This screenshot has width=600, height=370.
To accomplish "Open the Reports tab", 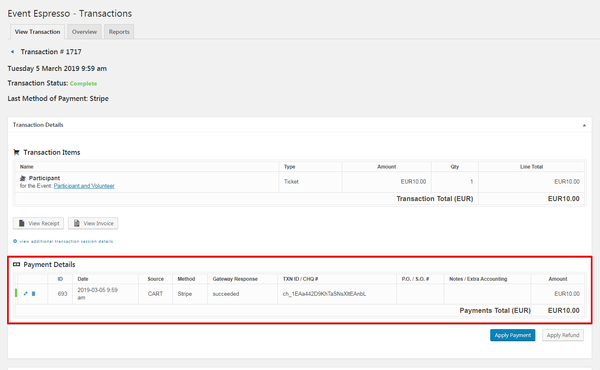I will pos(119,32).
